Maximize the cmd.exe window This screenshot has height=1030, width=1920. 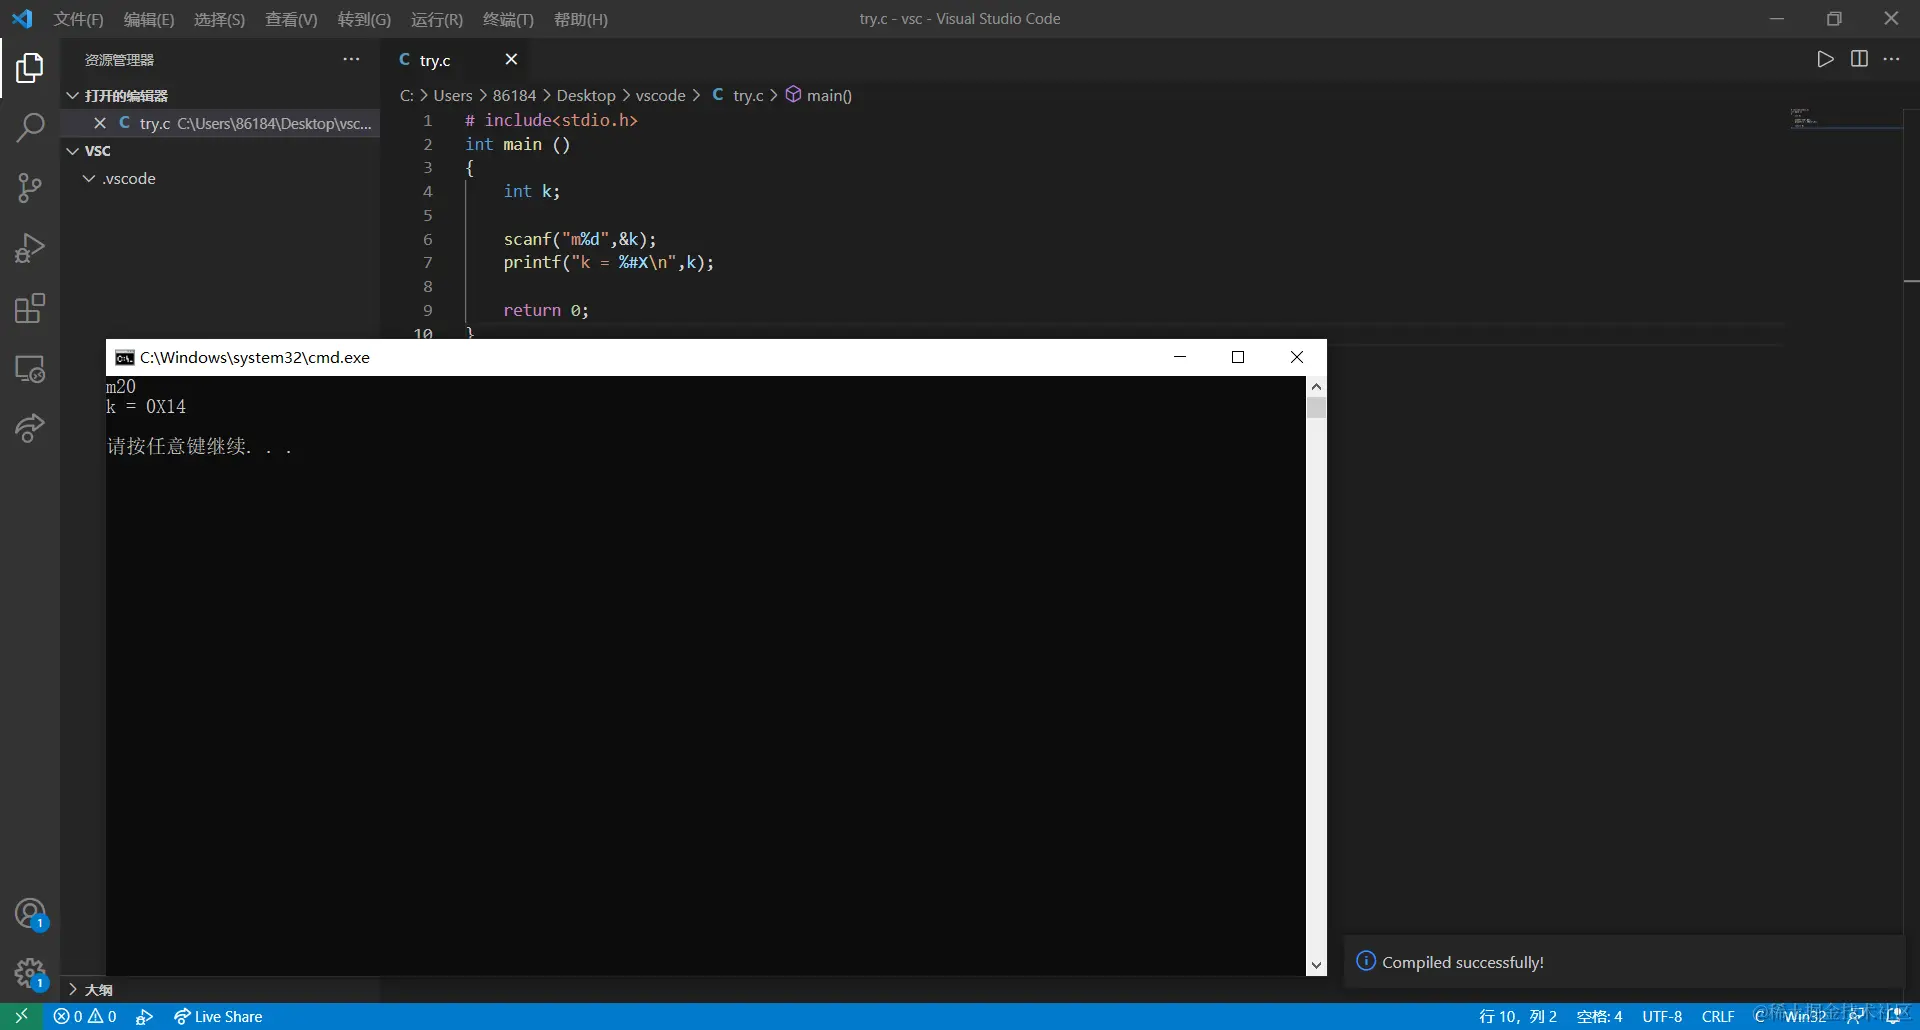point(1238,357)
